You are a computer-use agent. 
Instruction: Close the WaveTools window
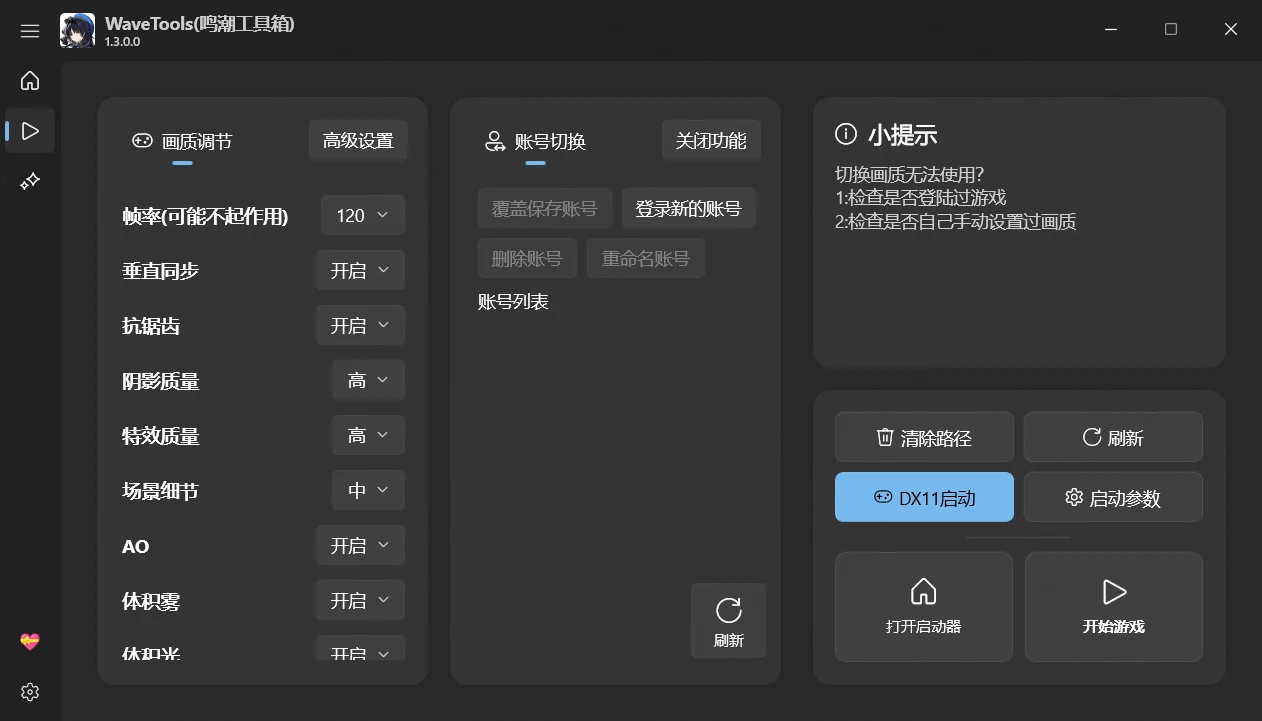click(x=1231, y=30)
